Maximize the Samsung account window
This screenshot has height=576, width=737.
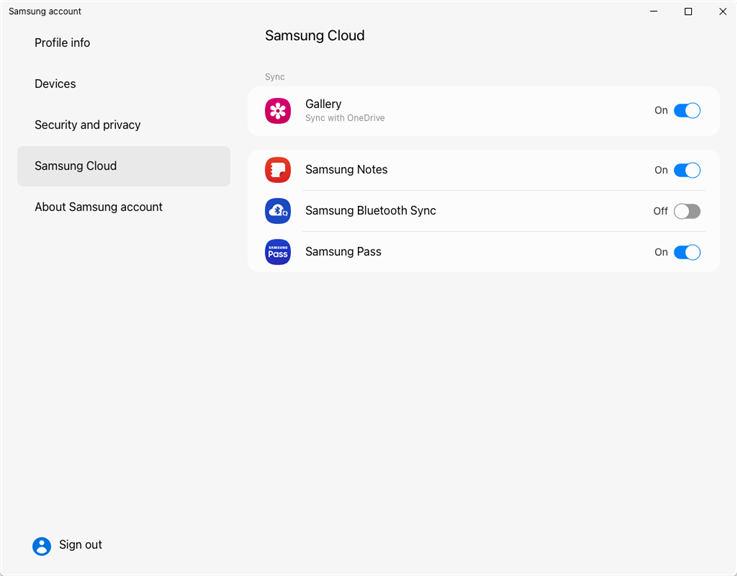[688, 11]
